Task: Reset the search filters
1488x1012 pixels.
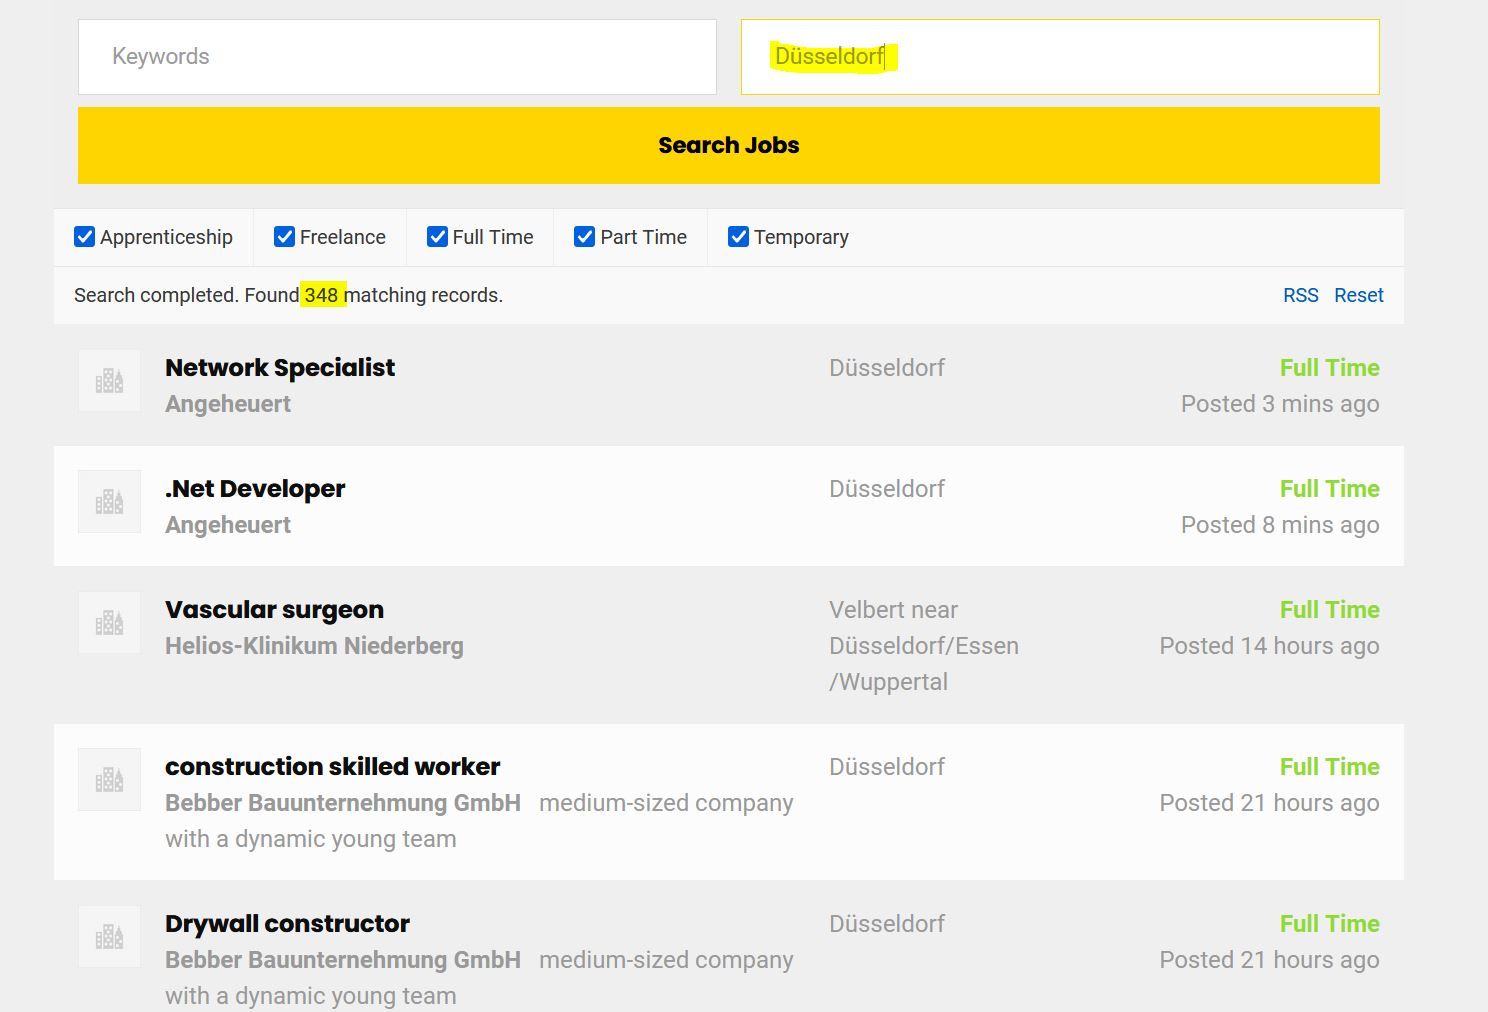Action: click(x=1358, y=295)
